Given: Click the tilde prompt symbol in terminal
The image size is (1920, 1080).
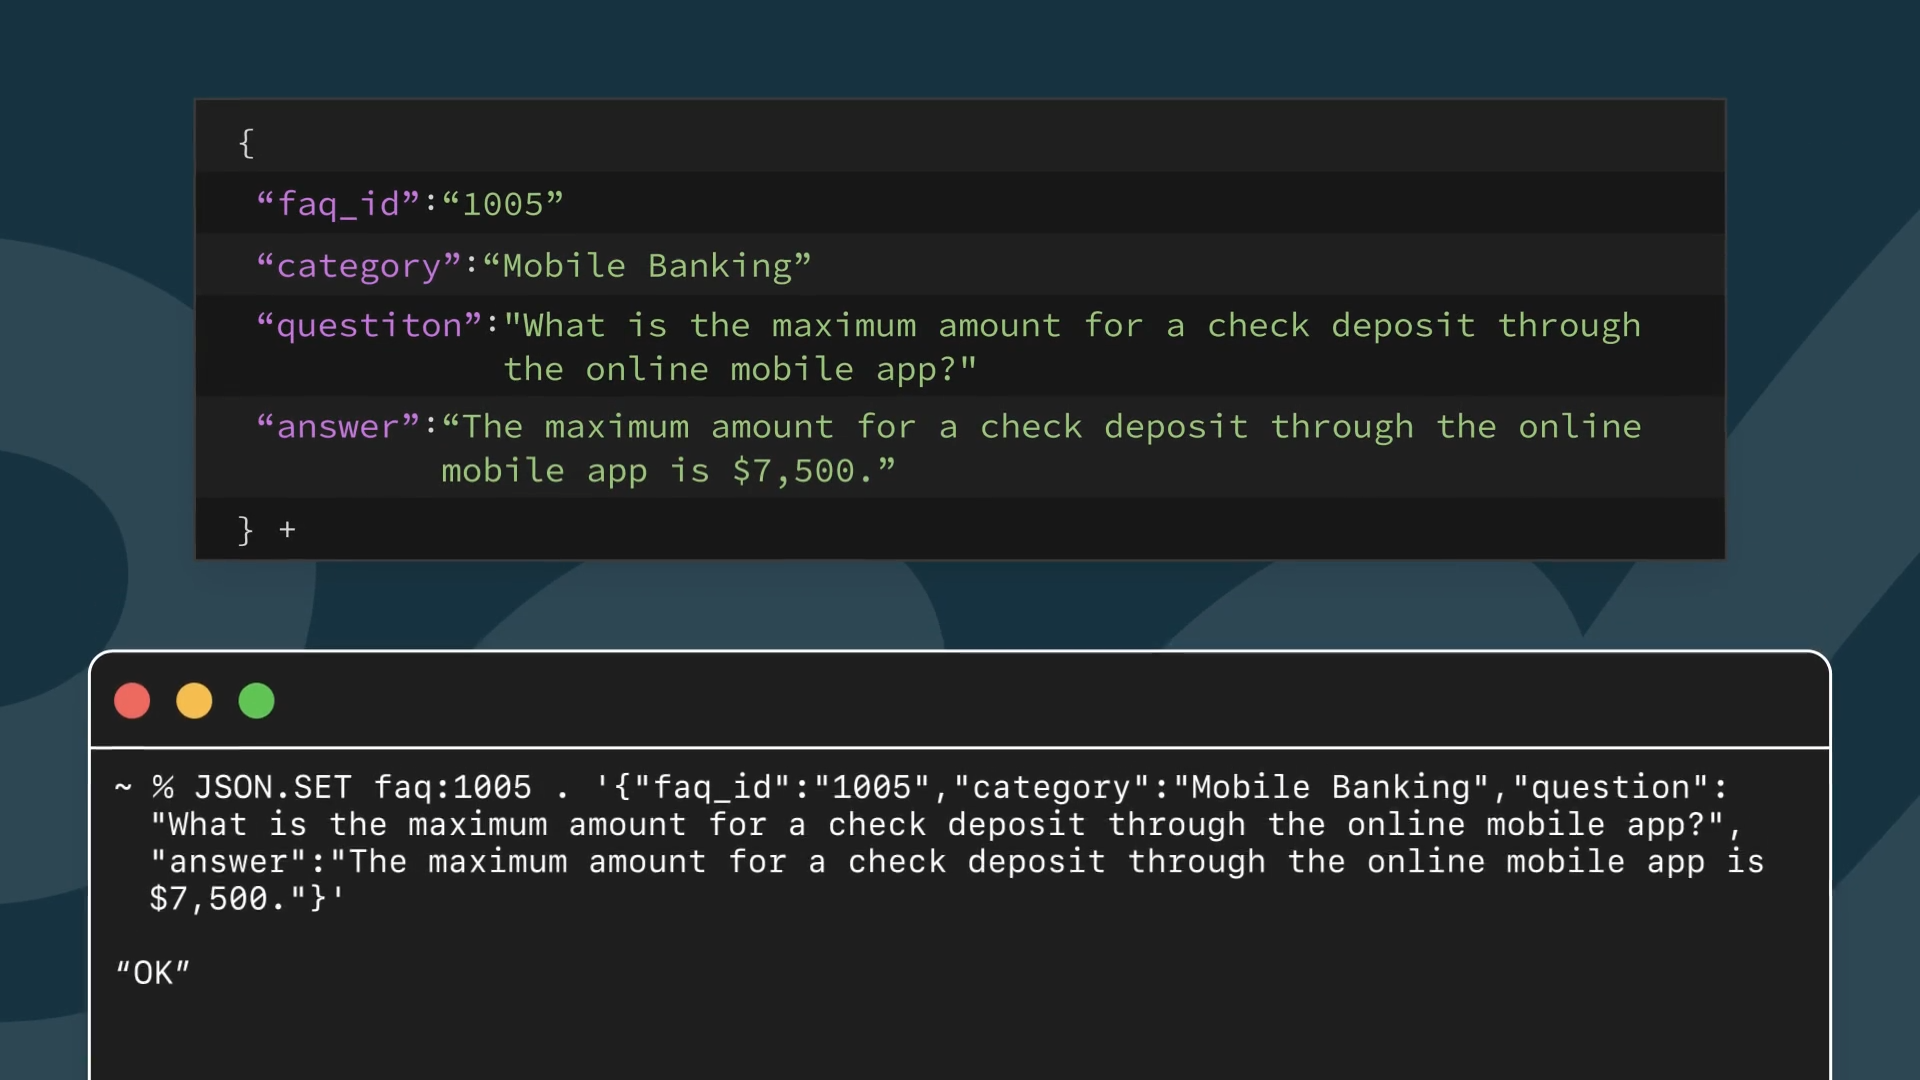Looking at the screenshot, I should 123,788.
